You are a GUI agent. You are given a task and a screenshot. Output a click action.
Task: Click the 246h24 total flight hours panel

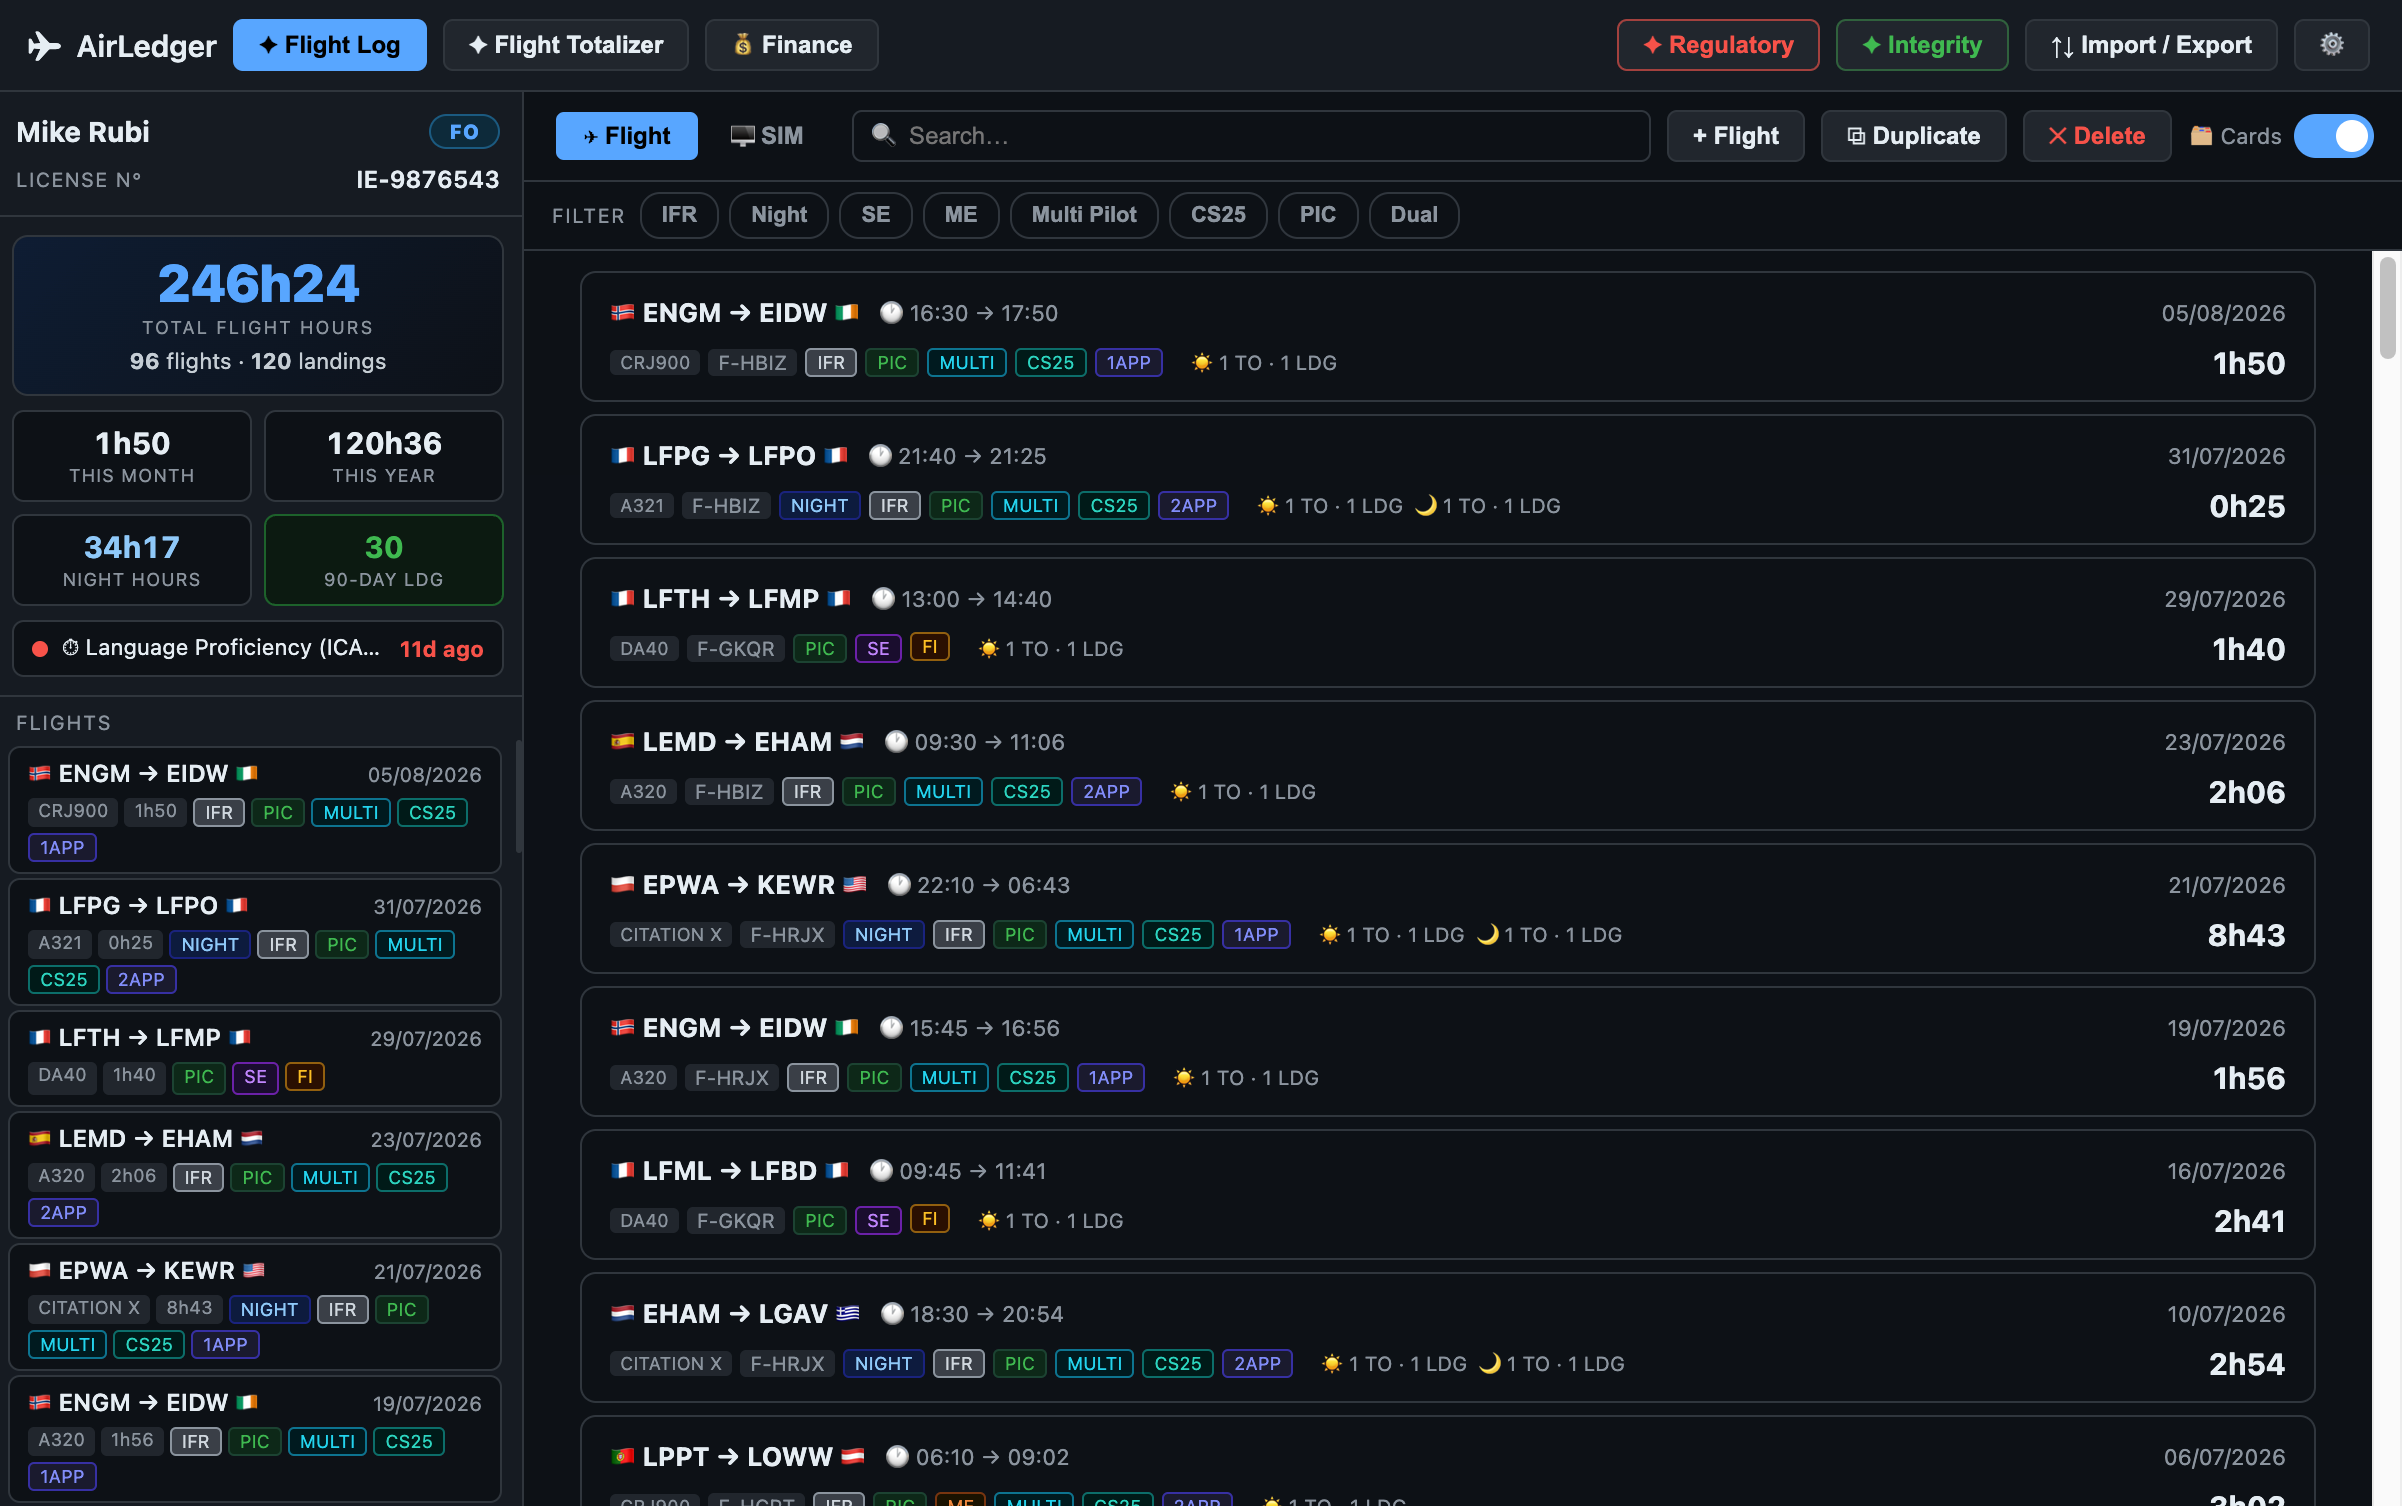258,316
